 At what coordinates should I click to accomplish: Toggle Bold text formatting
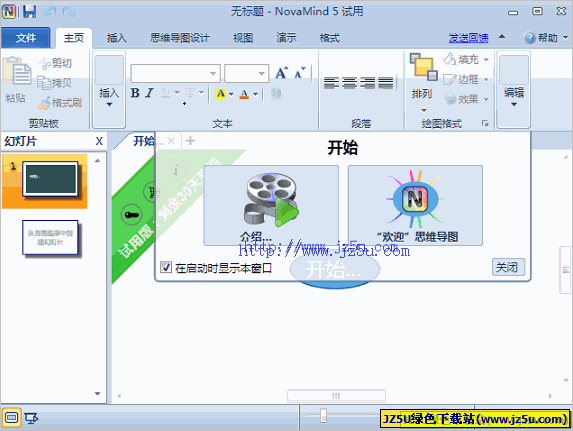pyautogui.click(x=135, y=93)
